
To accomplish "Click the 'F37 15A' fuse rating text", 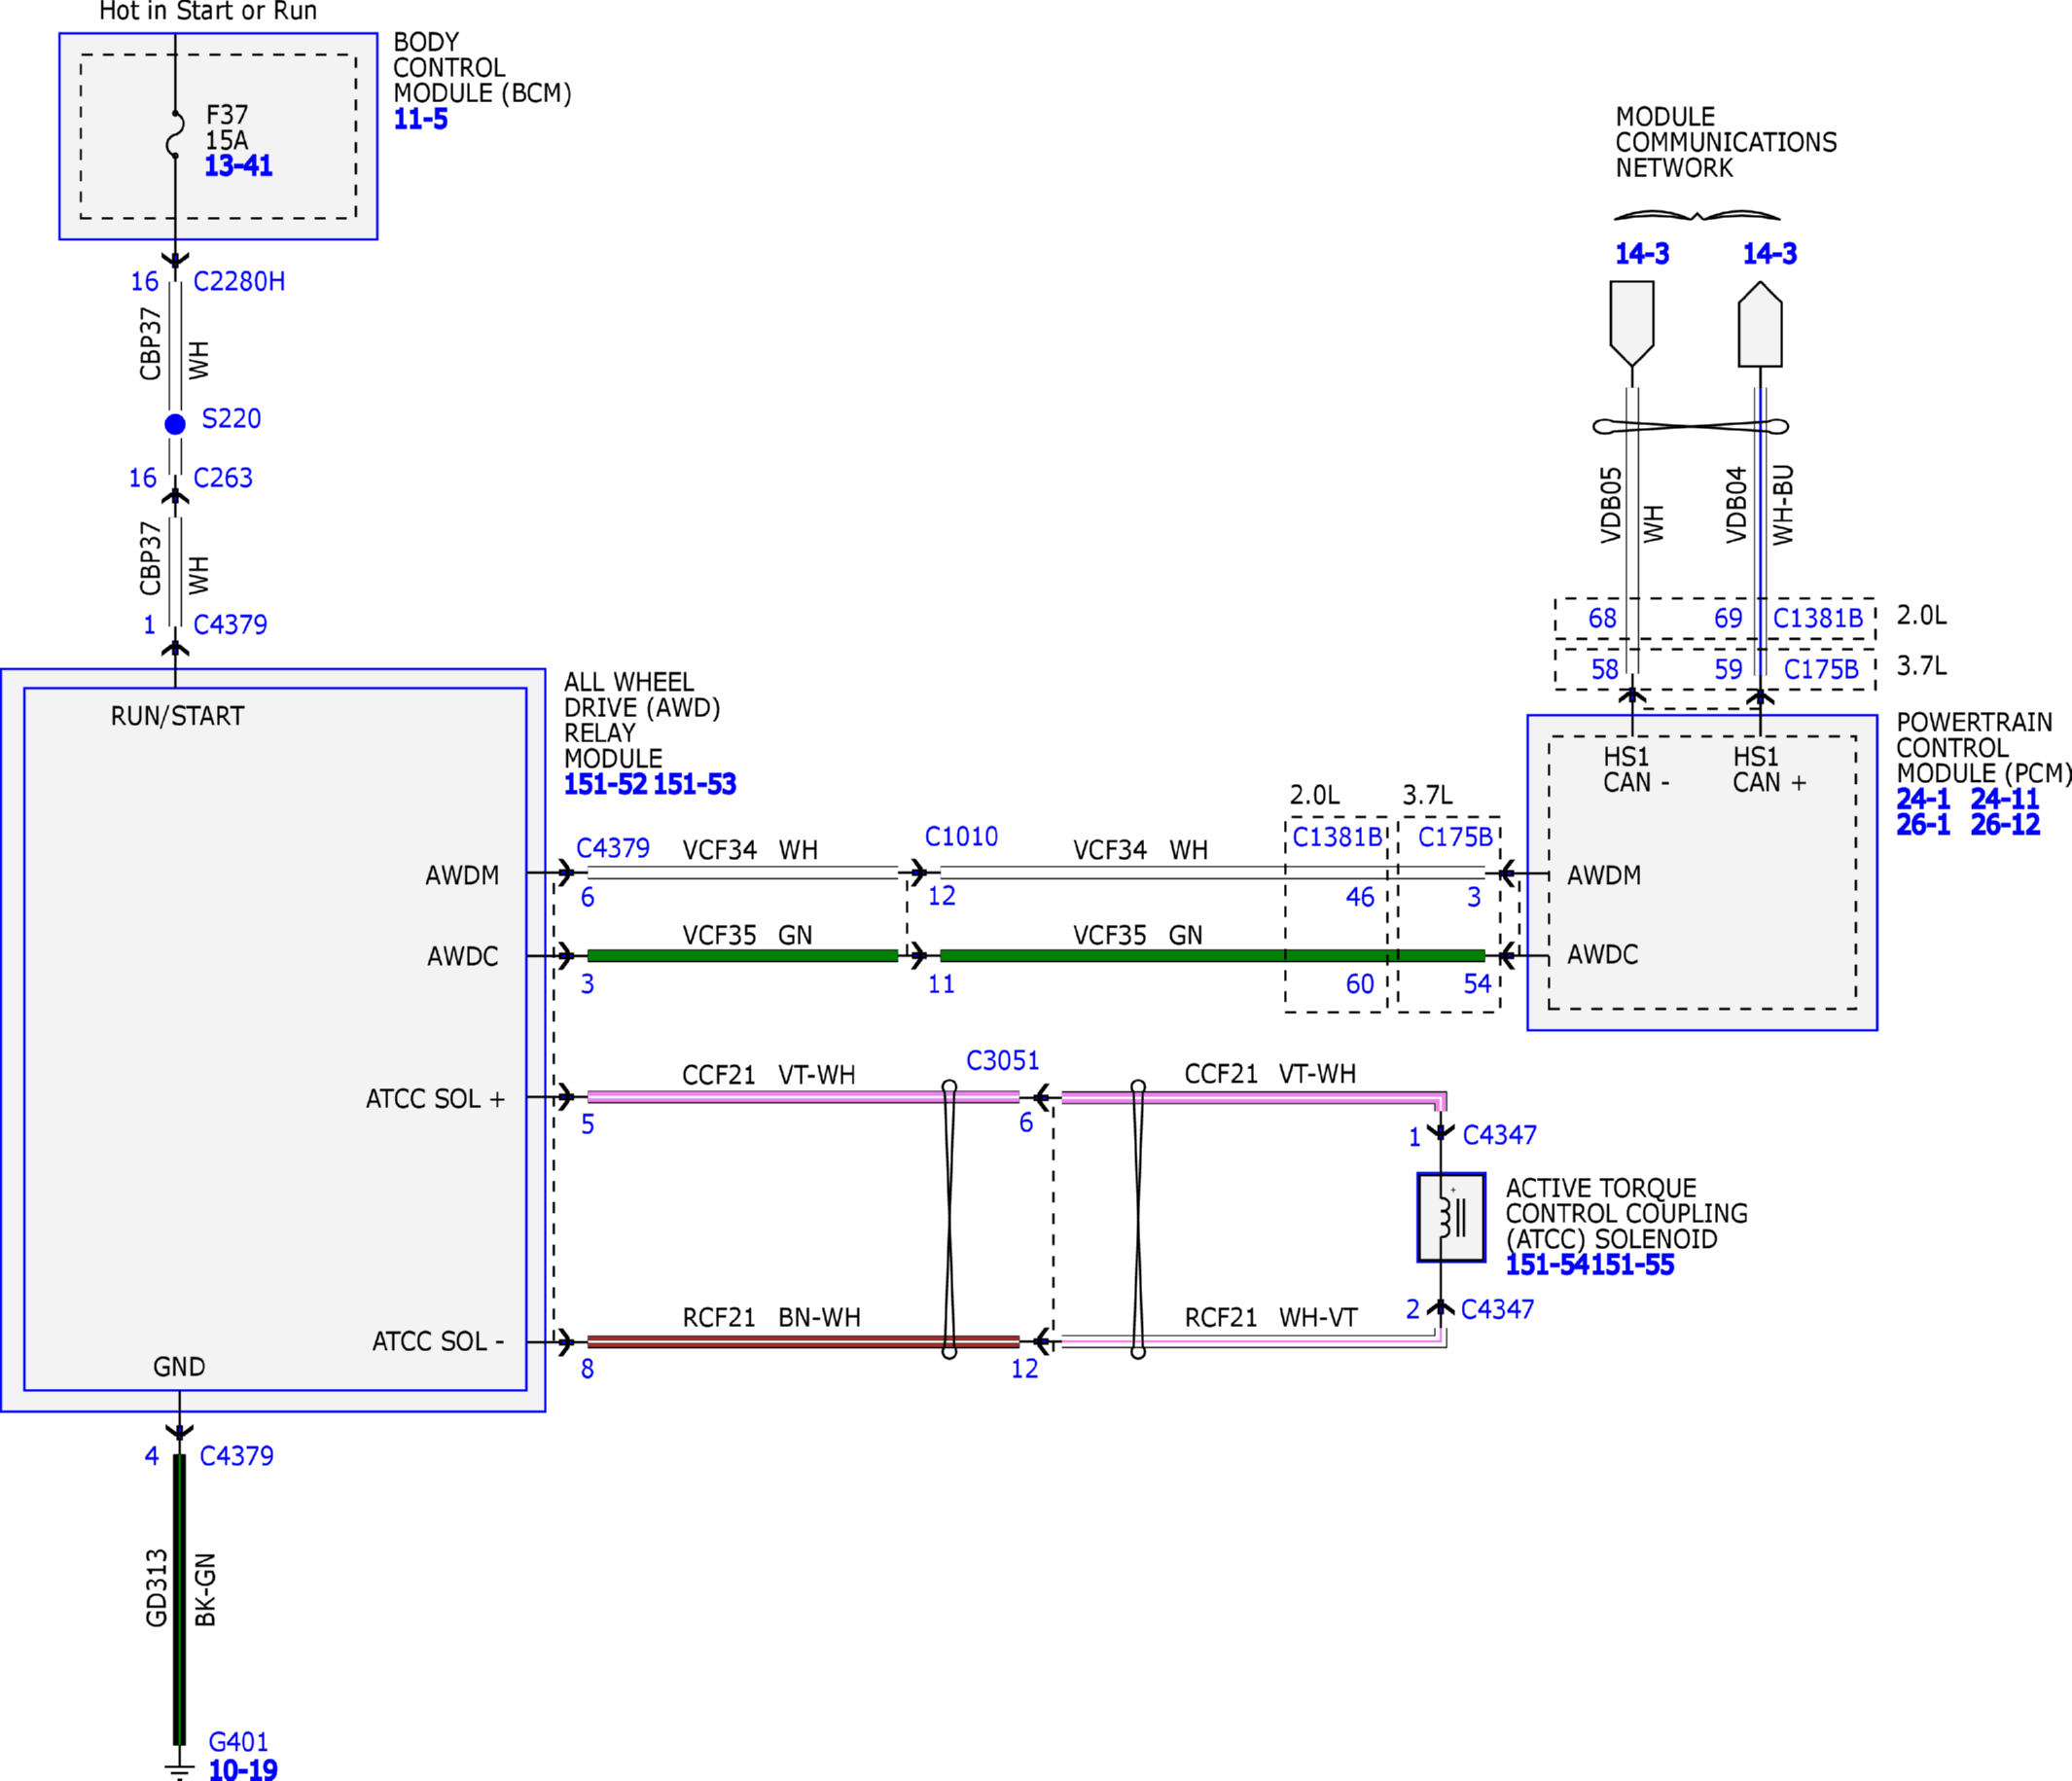I will click(227, 128).
